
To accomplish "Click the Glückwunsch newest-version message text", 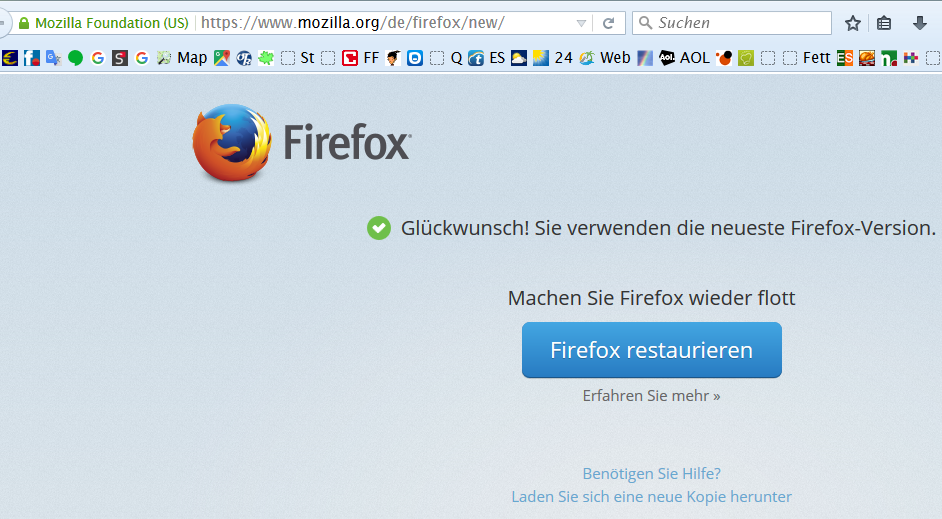I will tap(669, 228).
